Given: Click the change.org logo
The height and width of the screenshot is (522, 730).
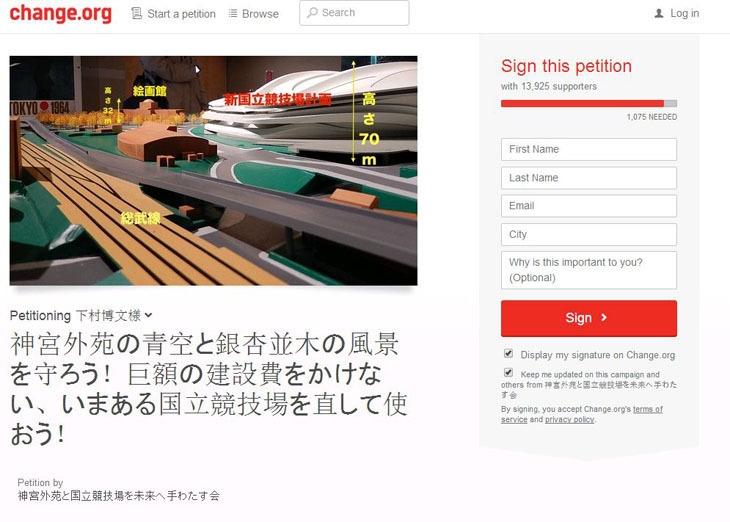Looking at the screenshot, I should (x=61, y=13).
